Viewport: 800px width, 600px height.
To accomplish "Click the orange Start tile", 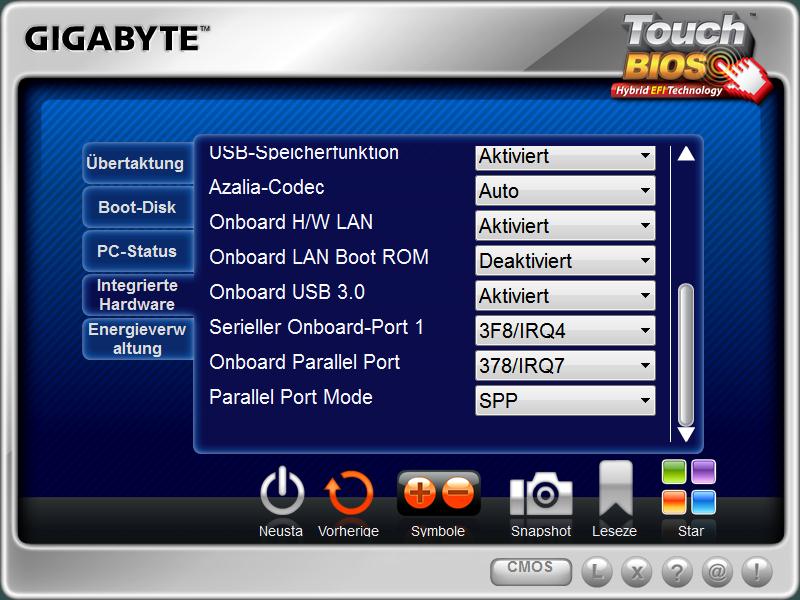I will [674, 503].
